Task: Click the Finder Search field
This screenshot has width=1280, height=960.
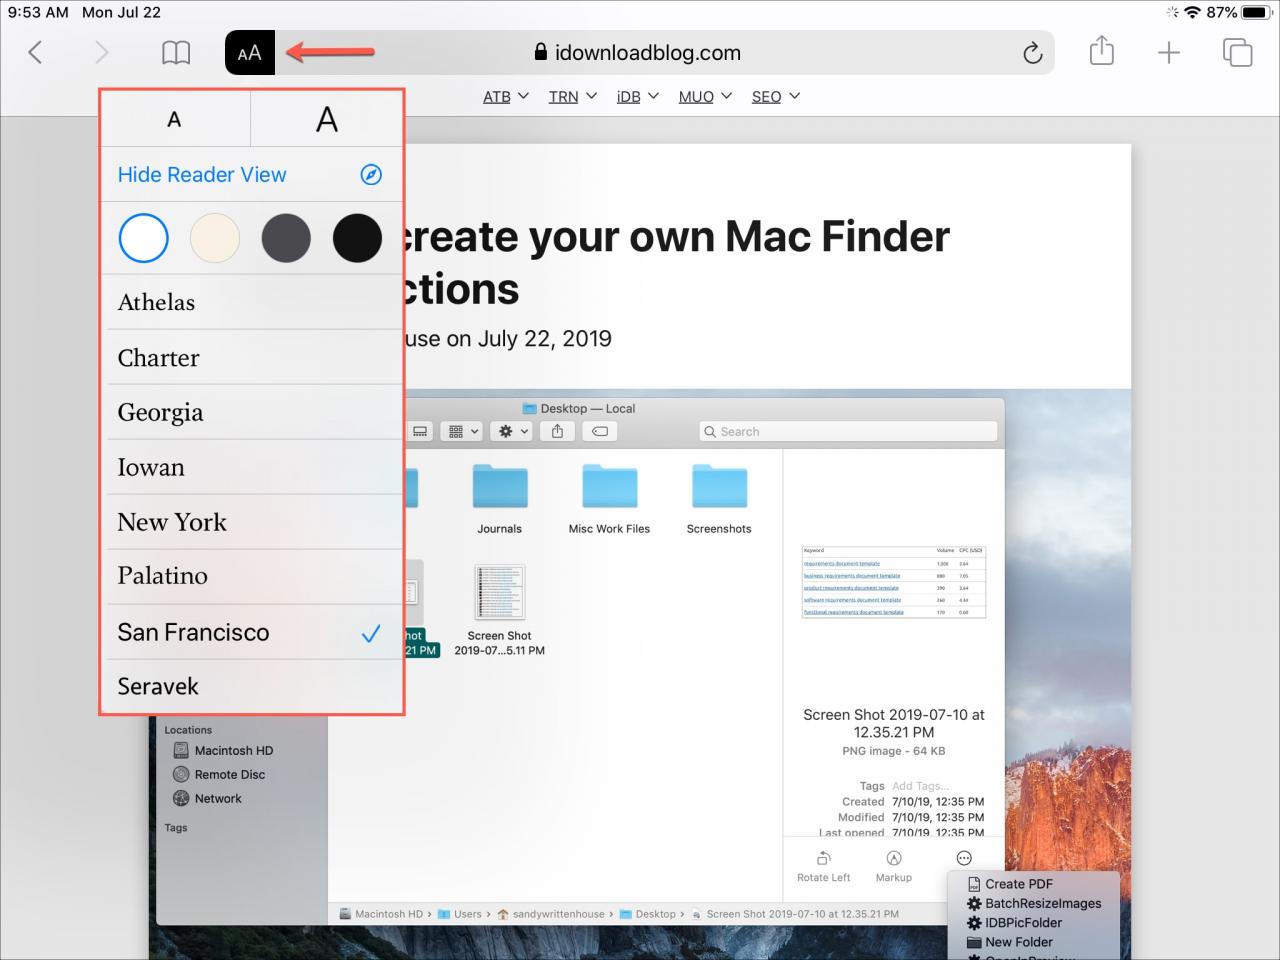Action: tap(848, 431)
